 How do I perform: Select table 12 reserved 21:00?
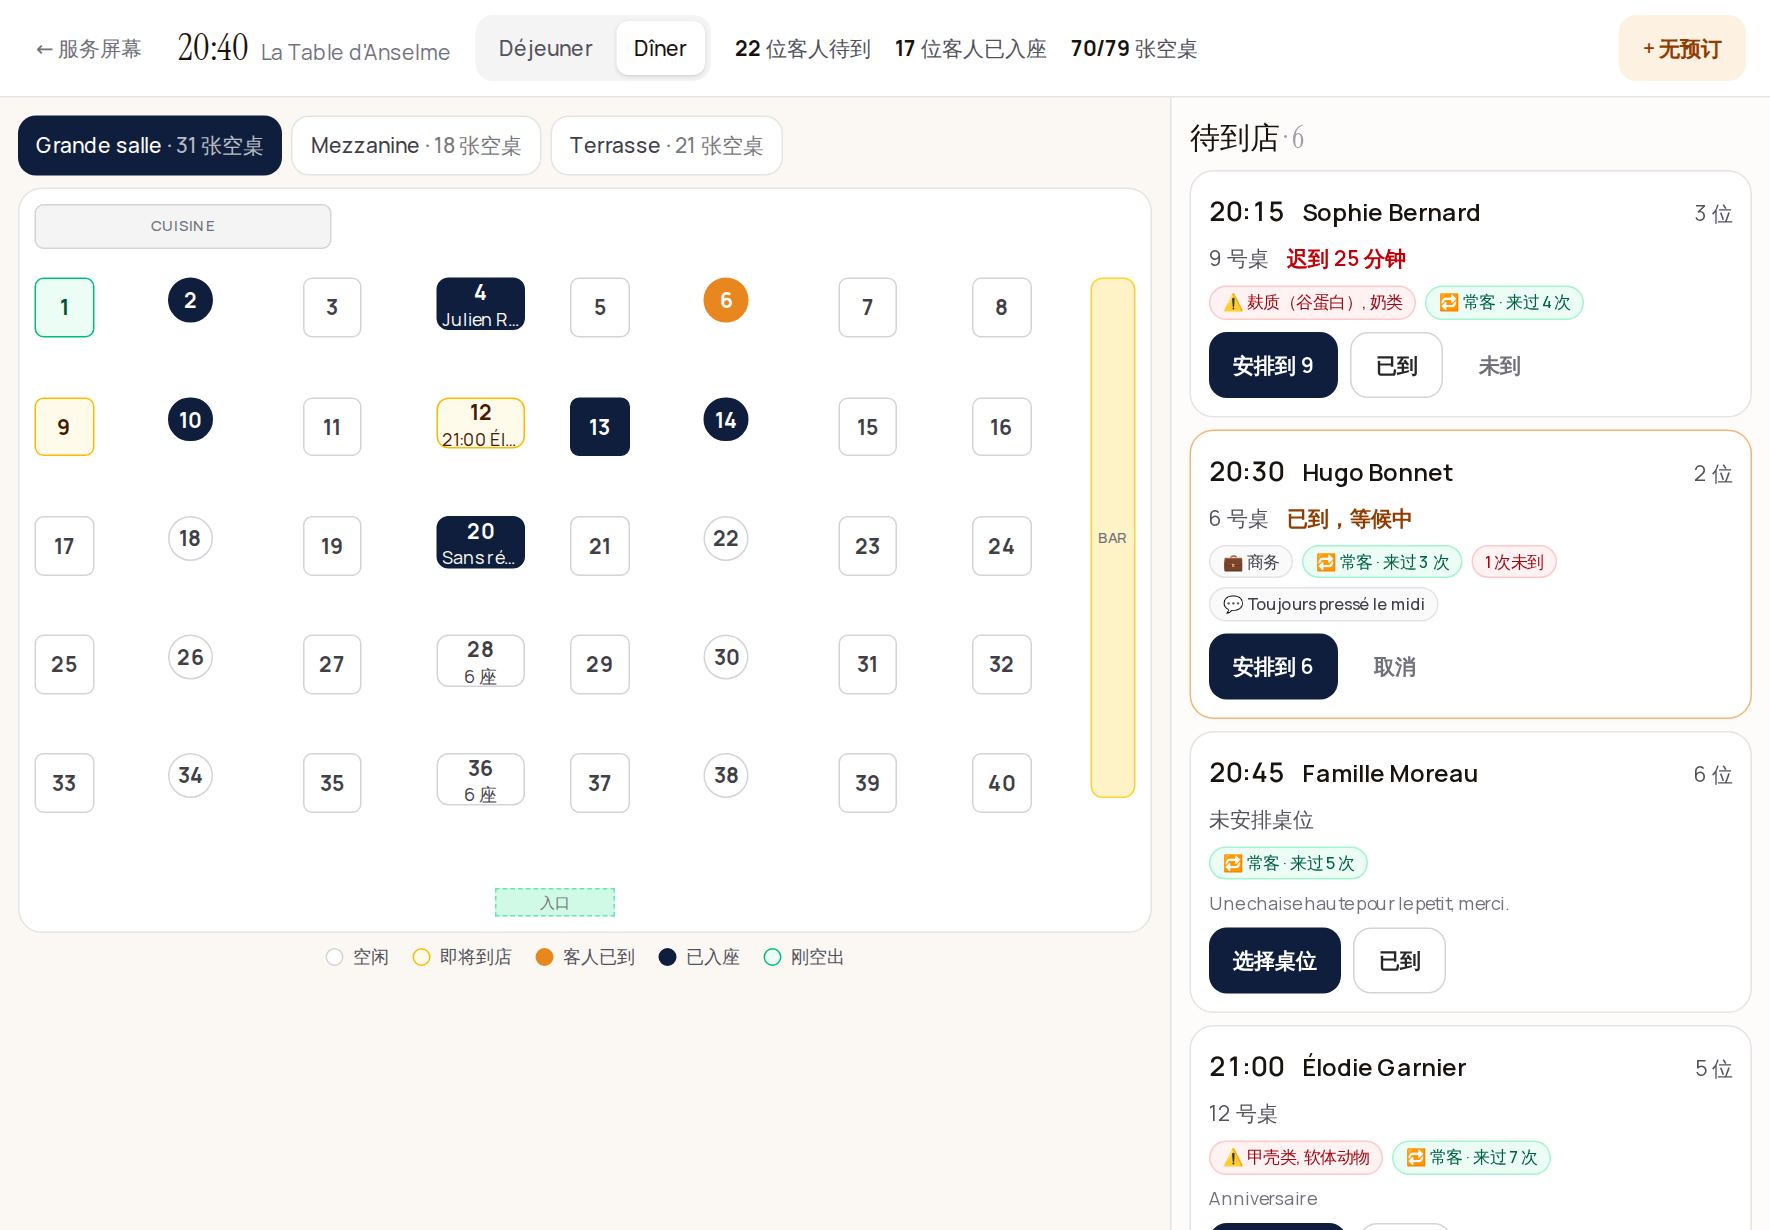[x=480, y=424]
